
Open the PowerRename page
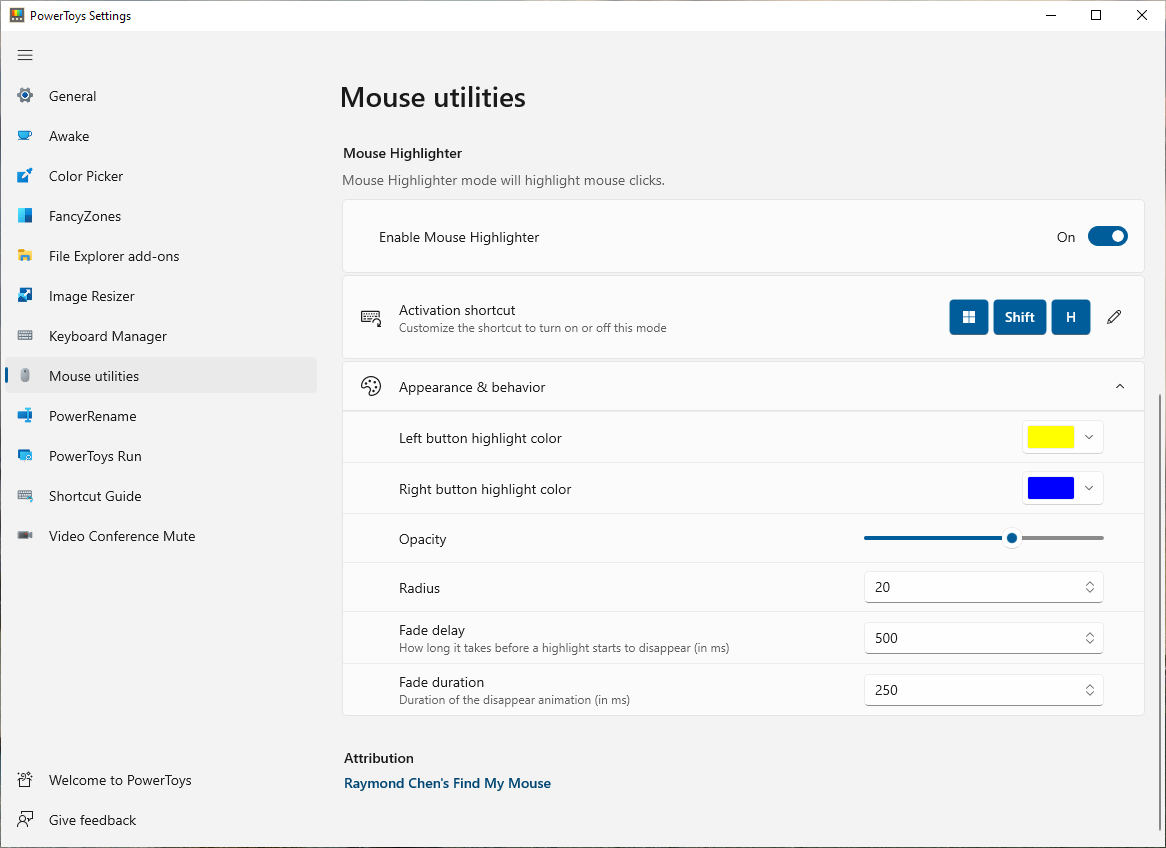[161, 417]
